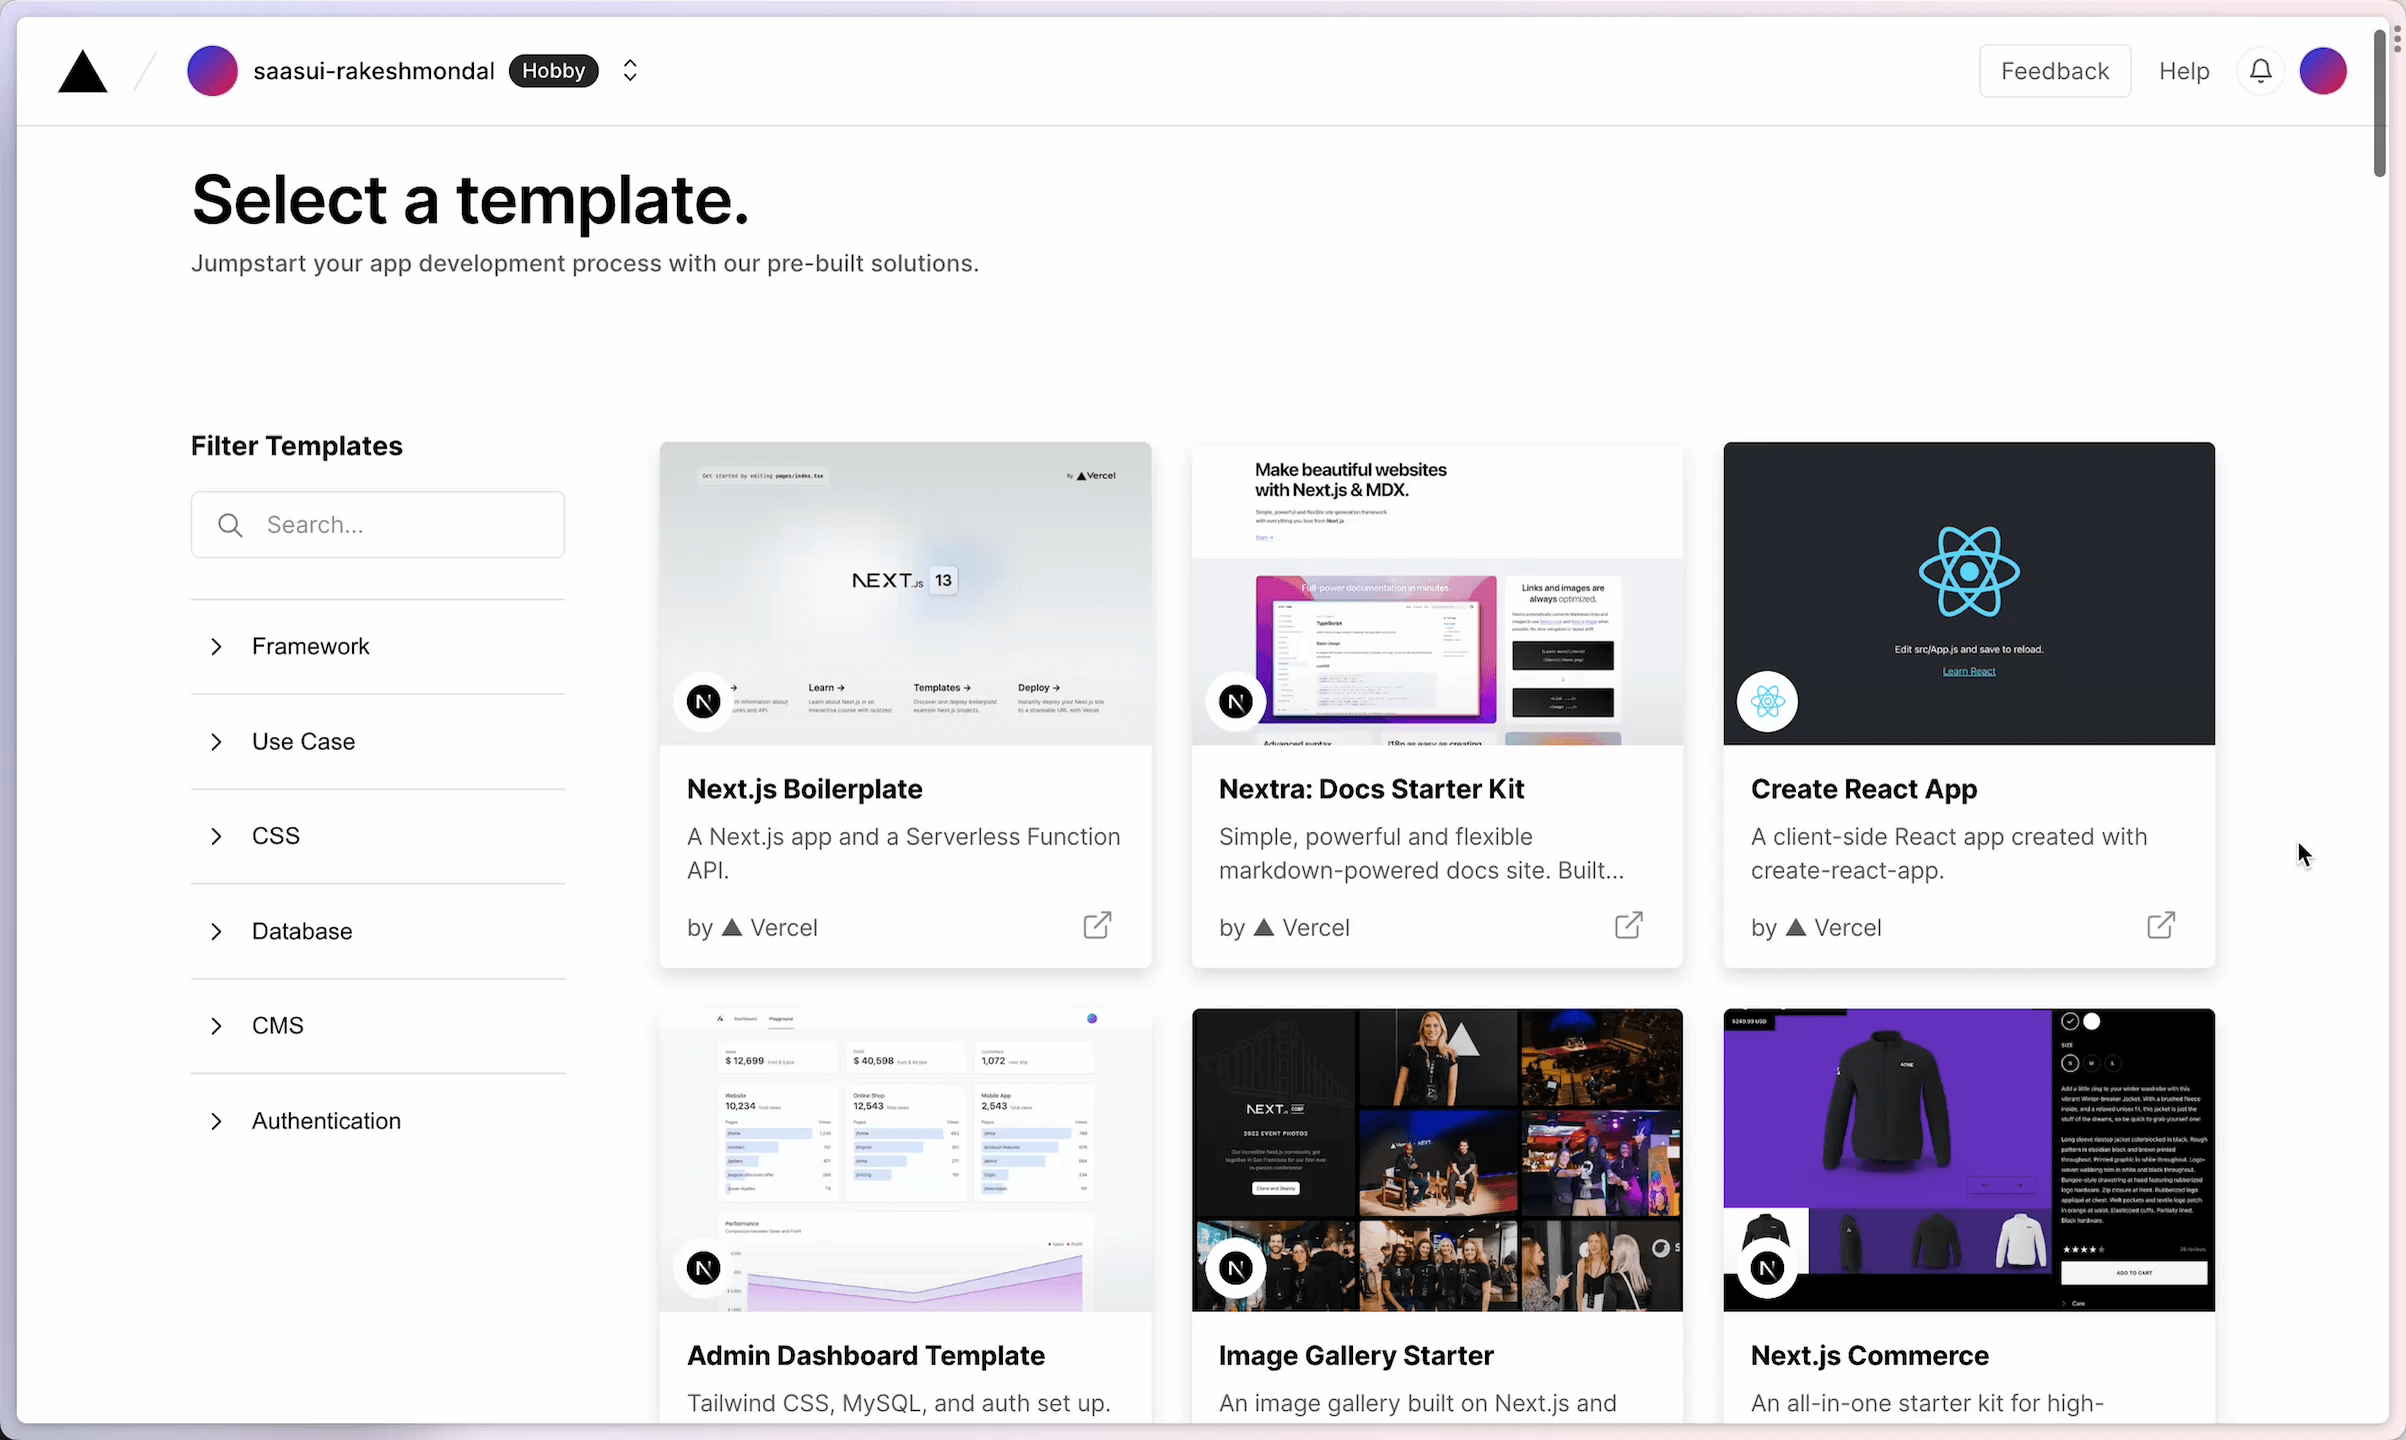The width and height of the screenshot is (2406, 1440).
Task: Select the Next.js Commerce thumbnail
Action: click(x=1968, y=1160)
